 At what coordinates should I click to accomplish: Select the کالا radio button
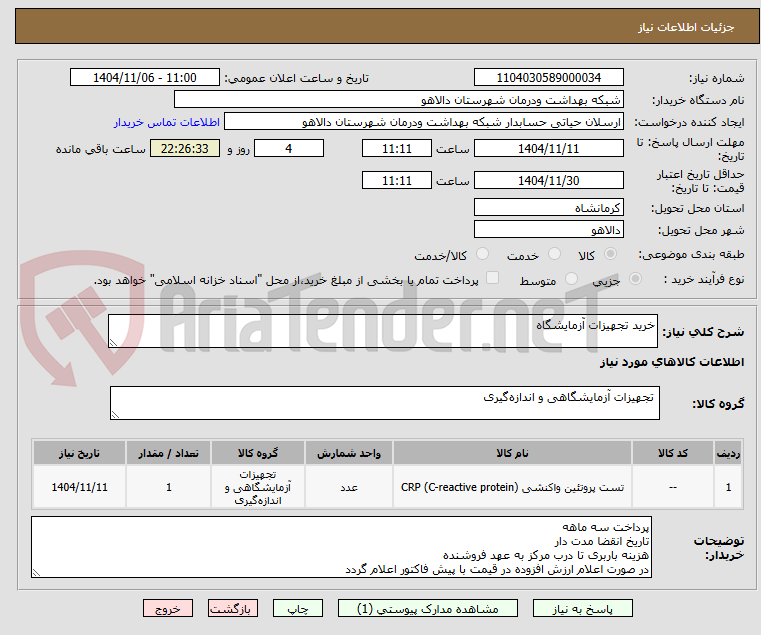pyautogui.click(x=611, y=254)
